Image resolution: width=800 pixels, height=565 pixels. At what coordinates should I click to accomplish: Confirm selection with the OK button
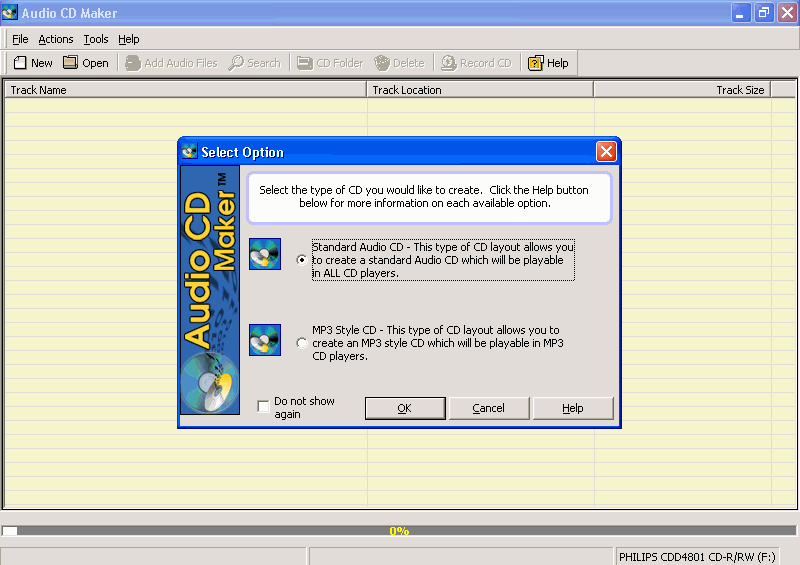point(405,408)
